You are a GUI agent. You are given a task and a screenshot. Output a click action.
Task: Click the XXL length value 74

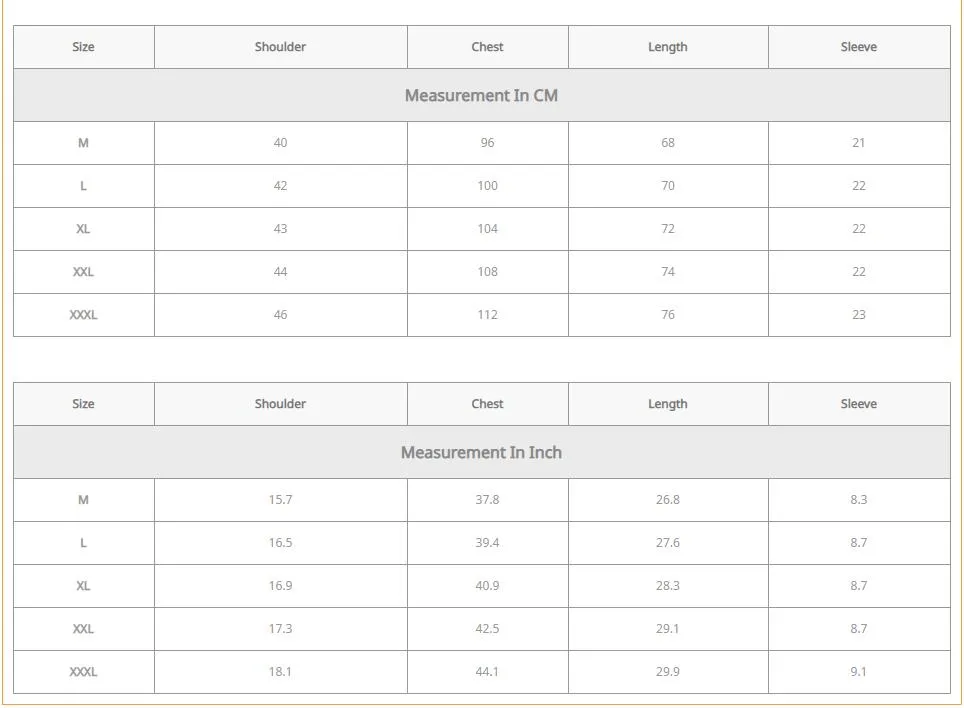(x=667, y=272)
